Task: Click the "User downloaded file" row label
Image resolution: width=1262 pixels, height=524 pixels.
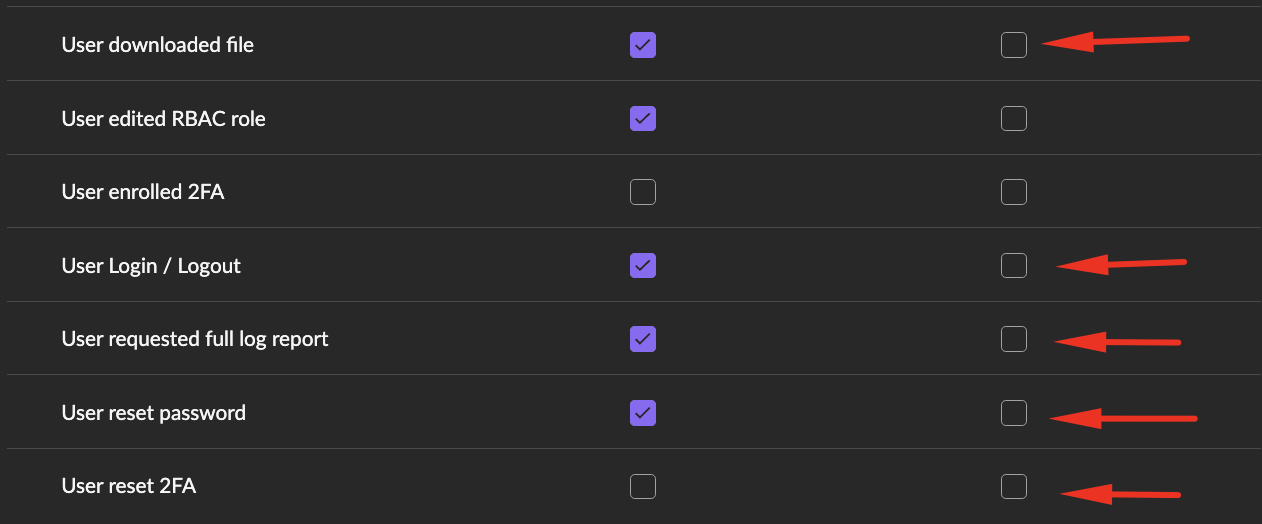Action: [x=158, y=45]
